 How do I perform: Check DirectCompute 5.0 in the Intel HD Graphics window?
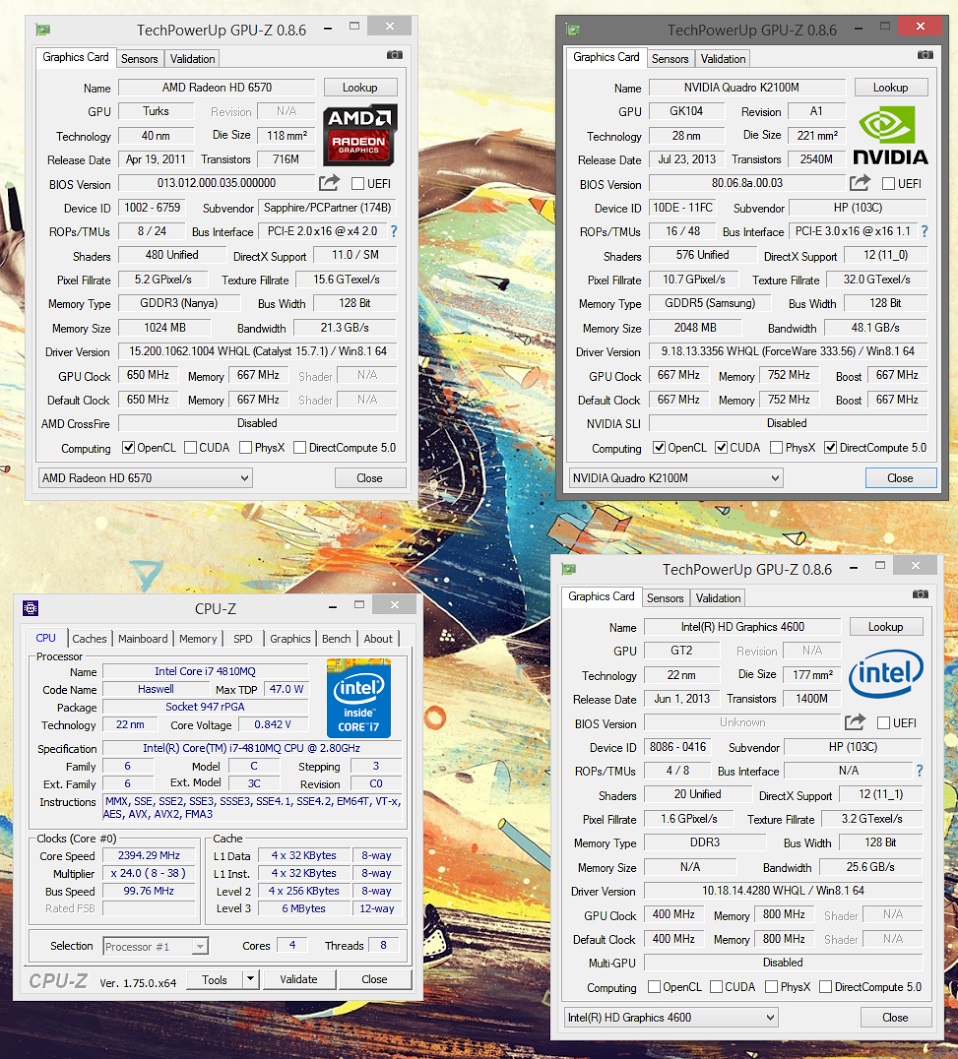pyautogui.click(x=826, y=987)
